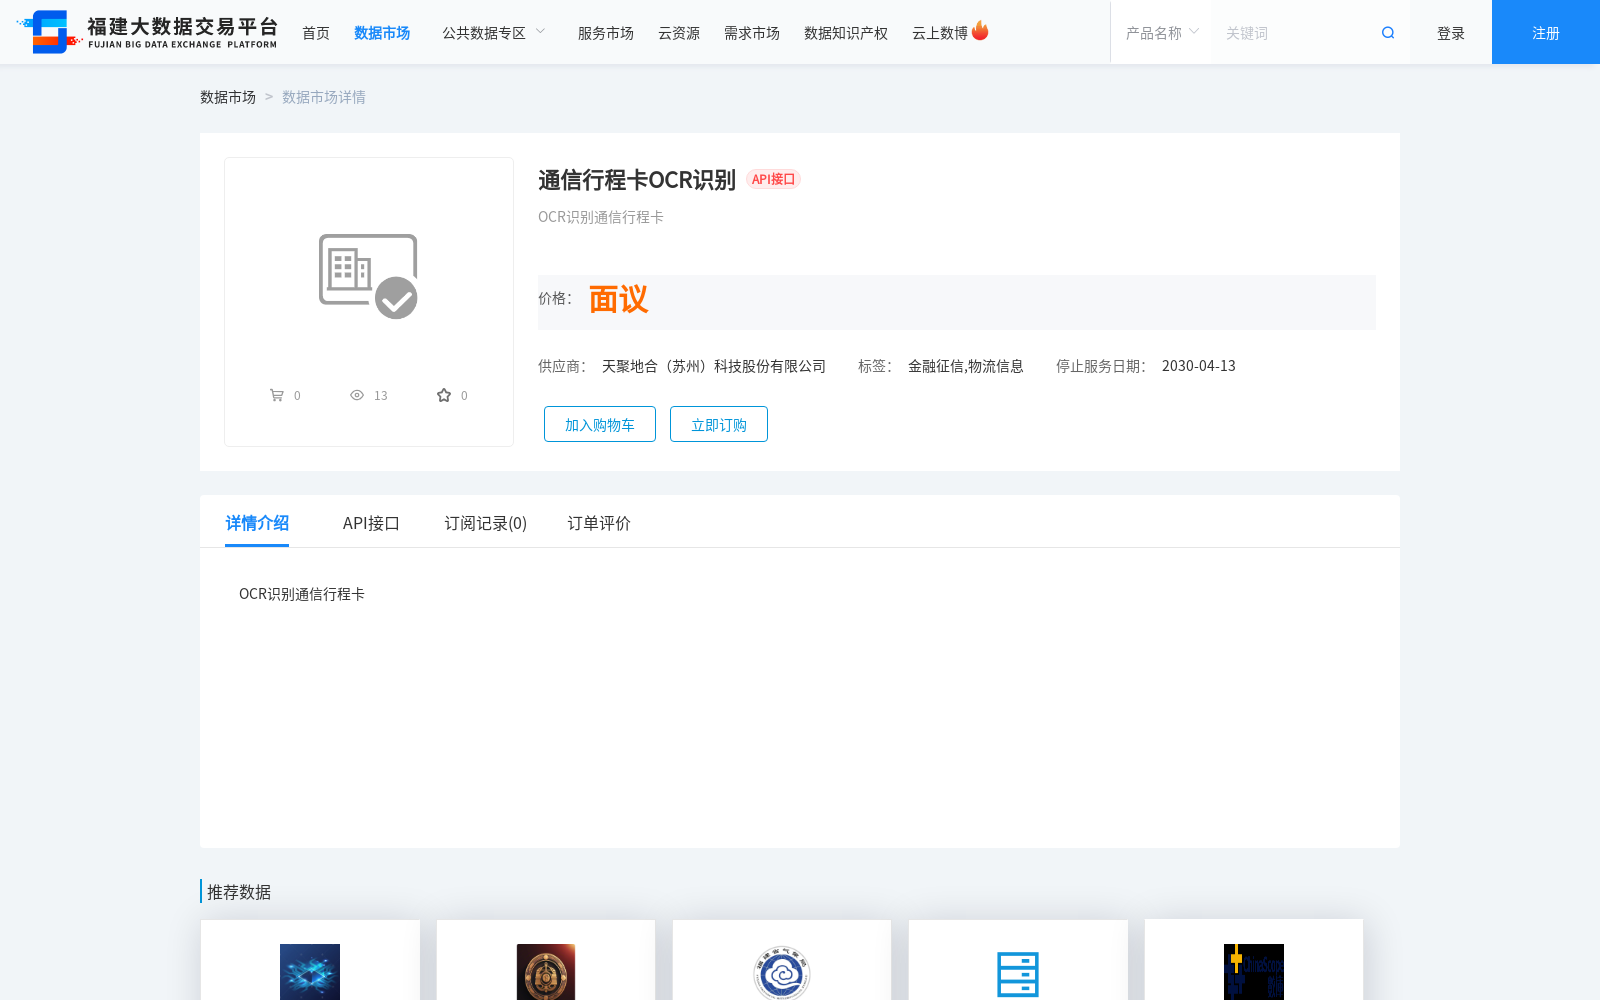Switch to 详情介绍 tab
The height and width of the screenshot is (1000, 1600).
pos(257,523)
